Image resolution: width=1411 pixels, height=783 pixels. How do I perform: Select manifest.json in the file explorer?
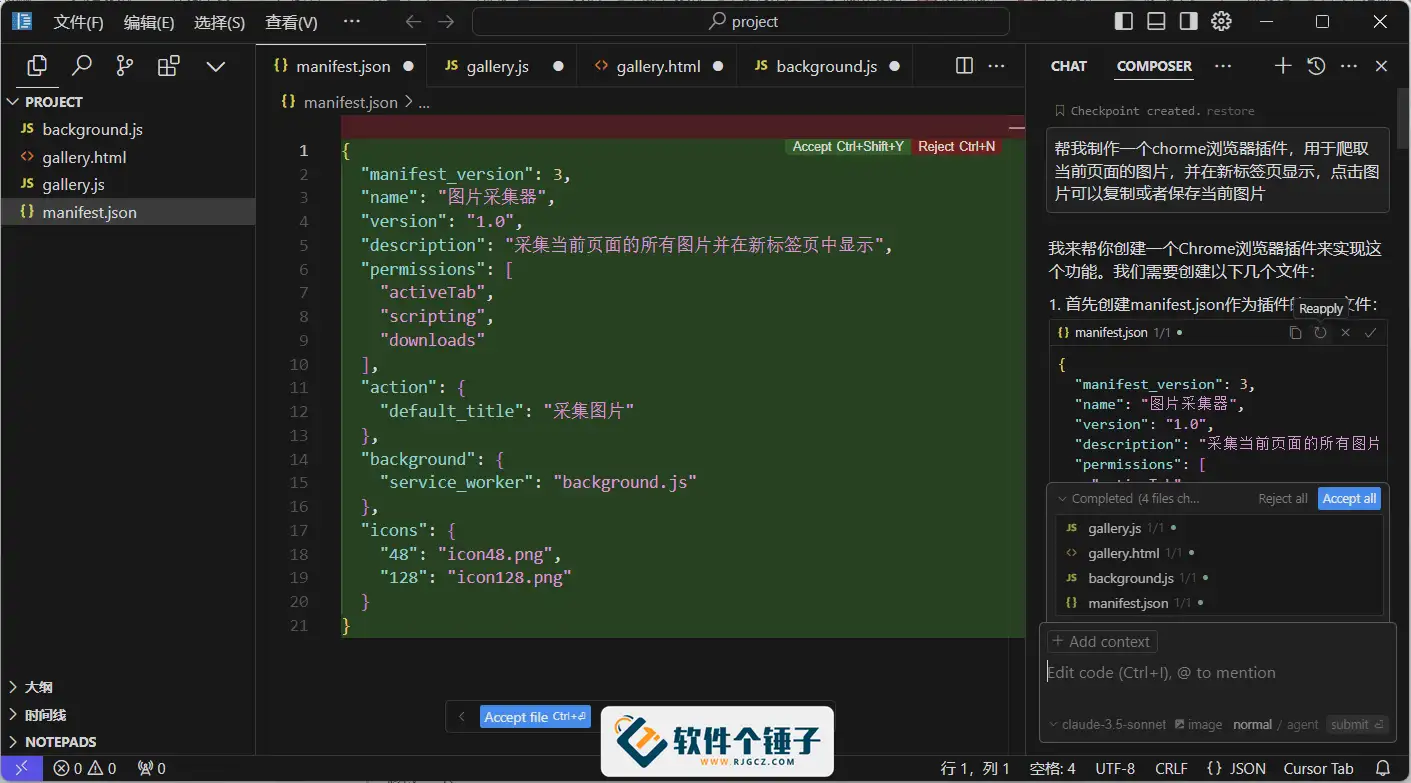click(x=128, y=212)
